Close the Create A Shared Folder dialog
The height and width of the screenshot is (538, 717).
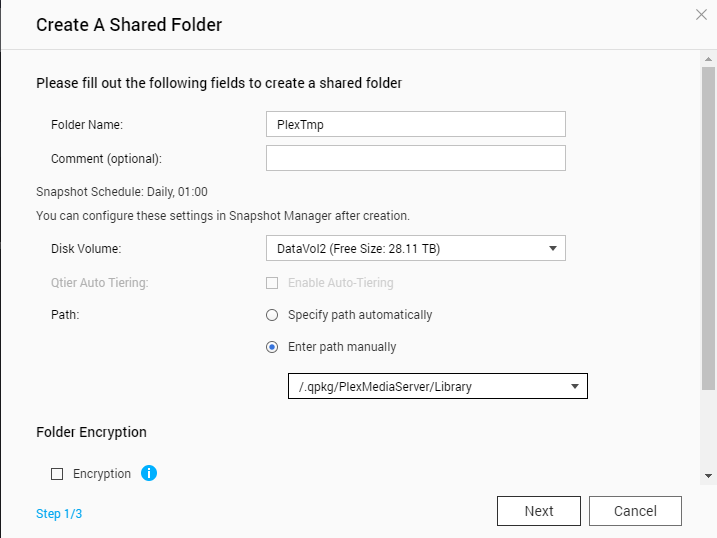point(702,15)
